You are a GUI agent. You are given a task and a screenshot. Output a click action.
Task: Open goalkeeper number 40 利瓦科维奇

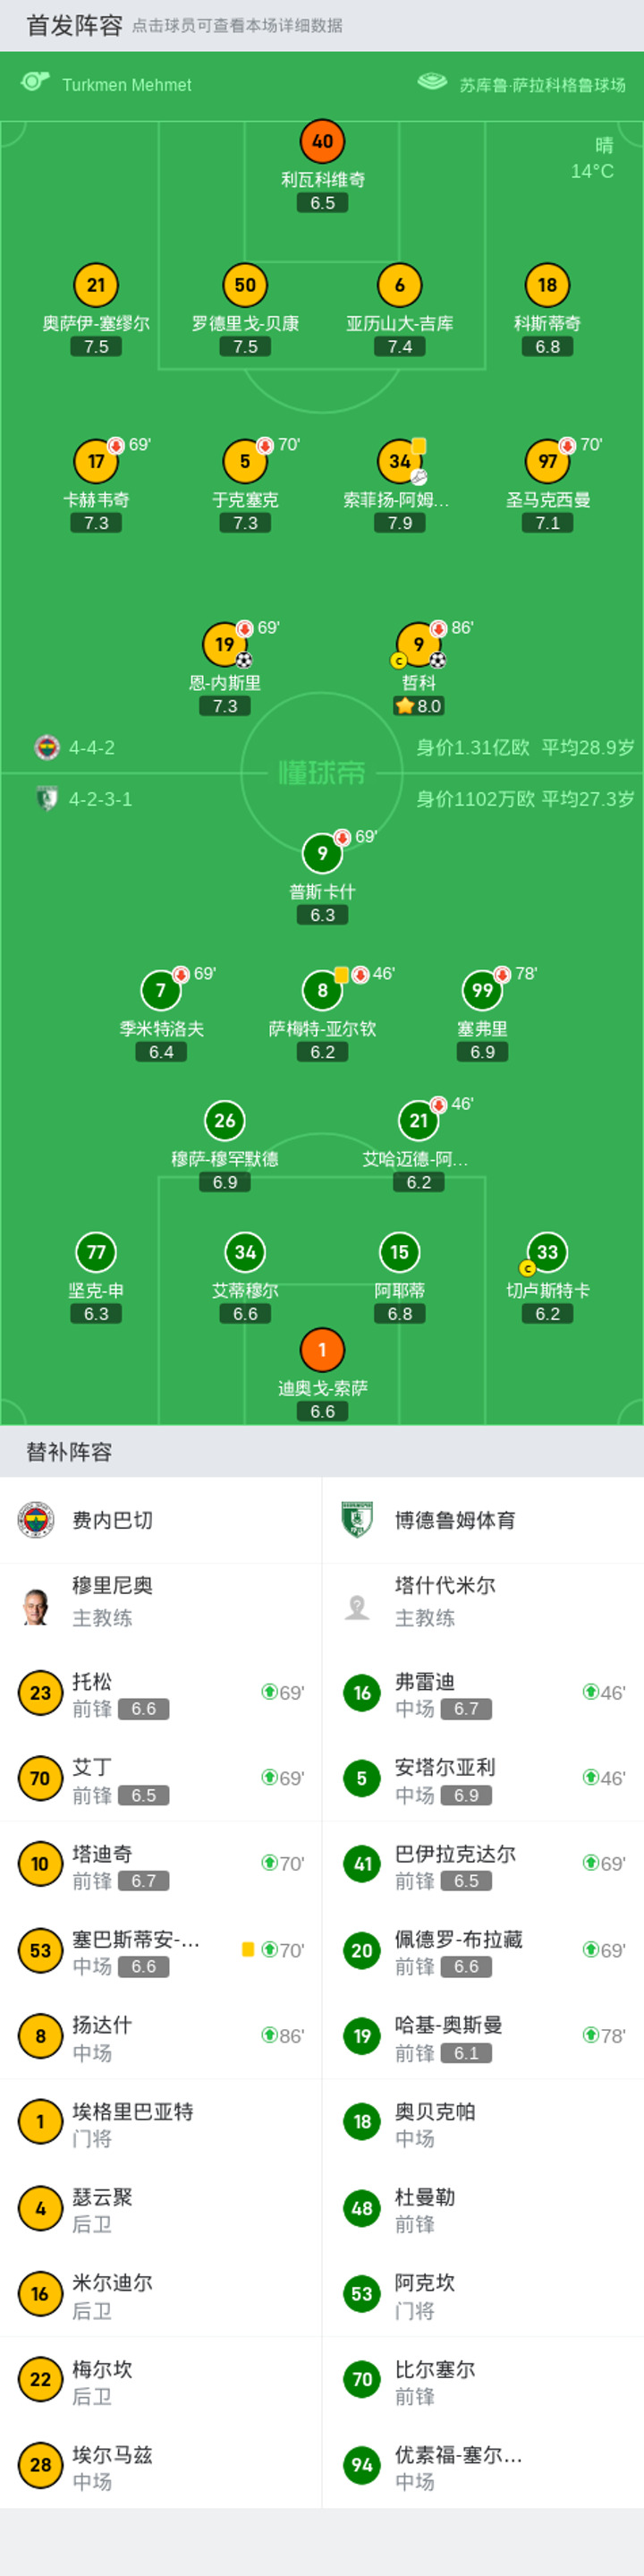coord(322,166)
